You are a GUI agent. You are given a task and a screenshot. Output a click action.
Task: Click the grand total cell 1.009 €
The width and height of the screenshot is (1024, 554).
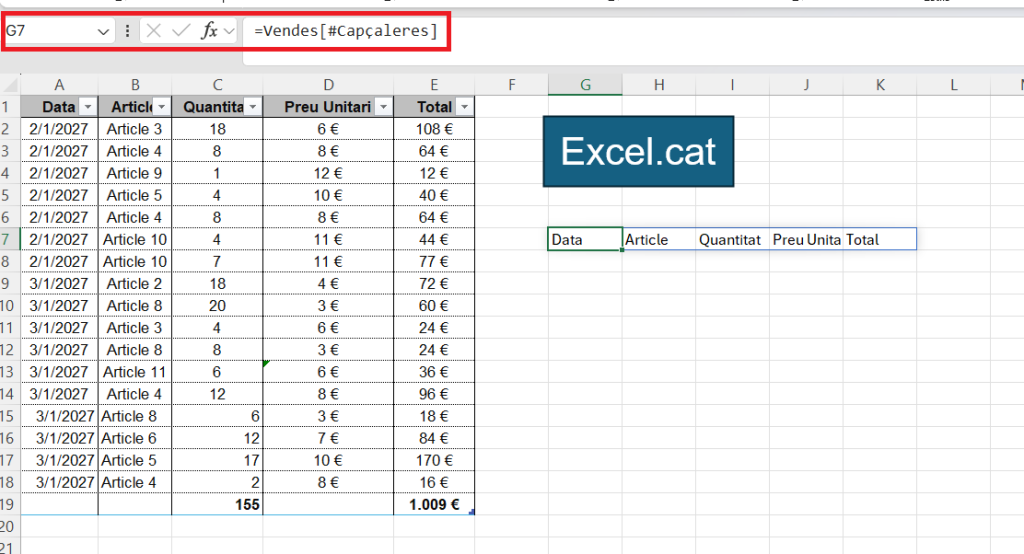[434, 504]
